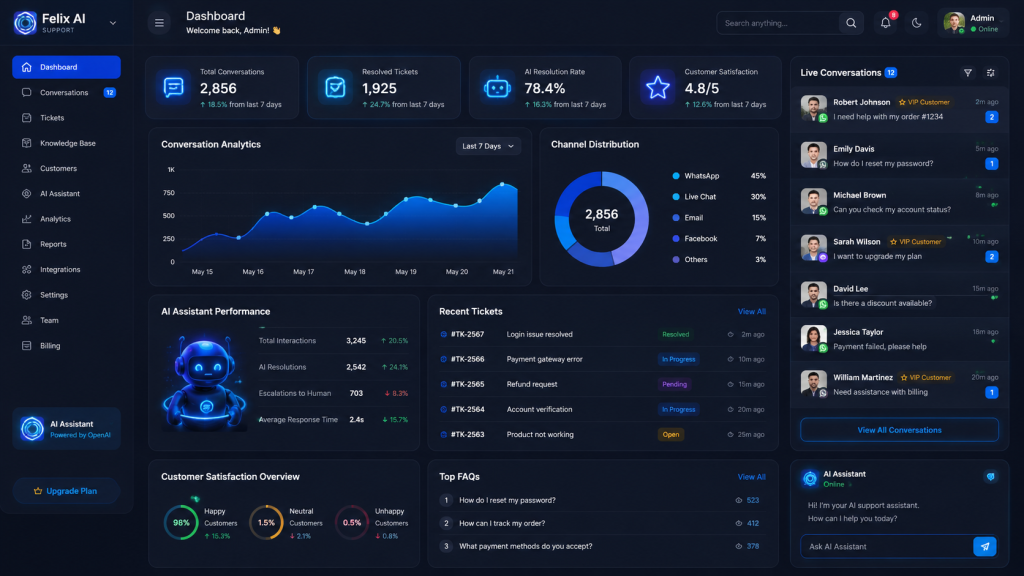Open Analytics in the sidebar
This screenshot has width=1024, height=576.
[67, 219]
